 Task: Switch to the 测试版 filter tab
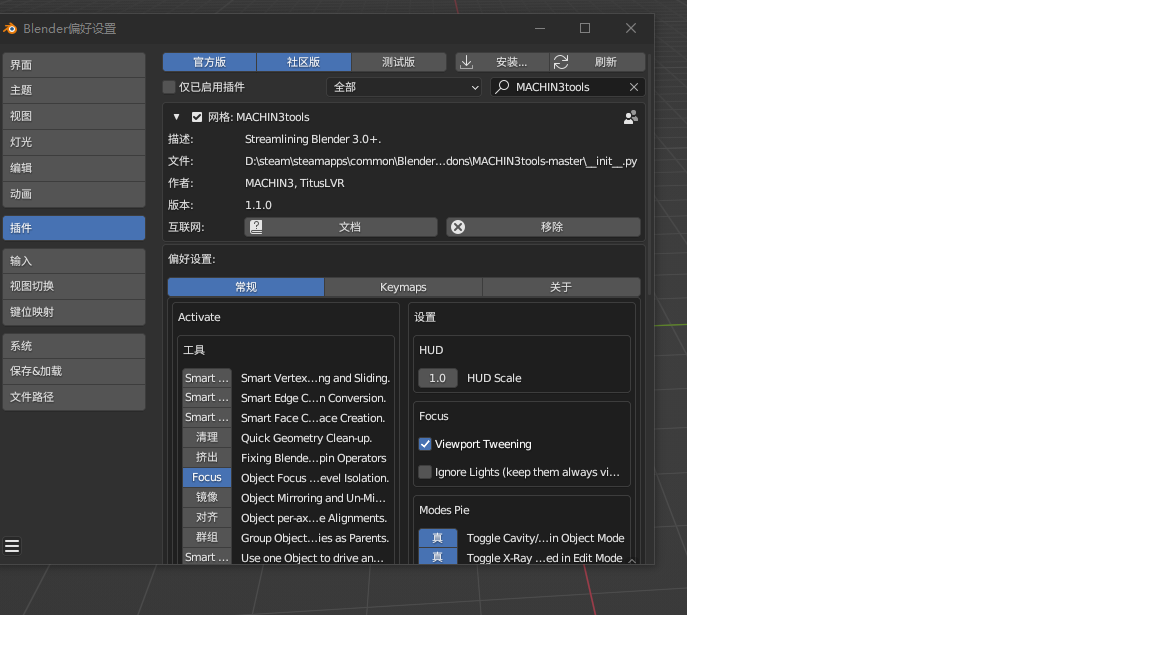(x=399, y=62)
